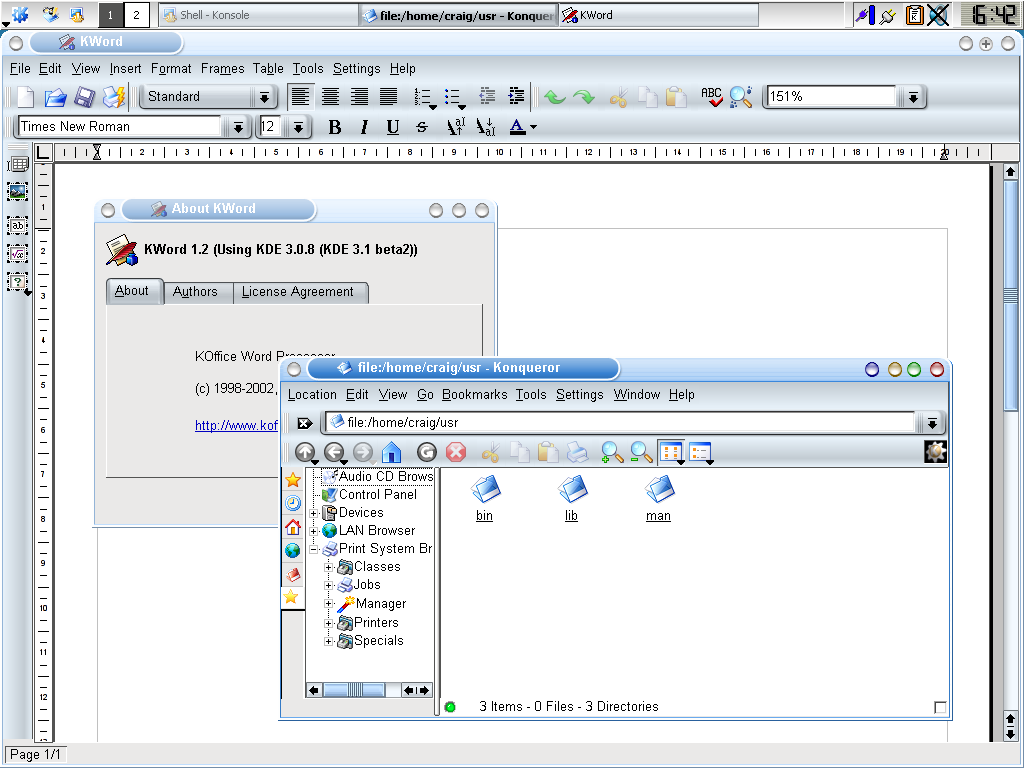Run spell check (ABC) in KWord
1024x768 pixels.
(x=711, y=97)
